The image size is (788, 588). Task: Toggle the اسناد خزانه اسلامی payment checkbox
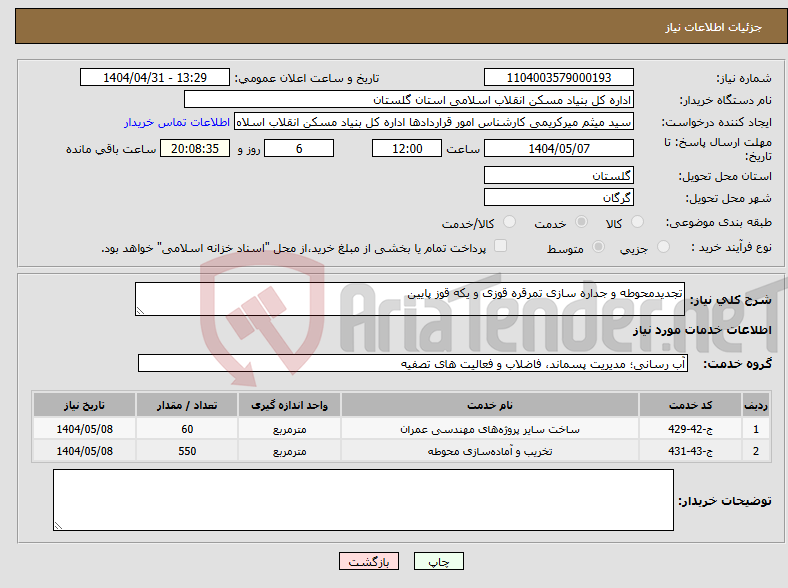click(501, 246)
